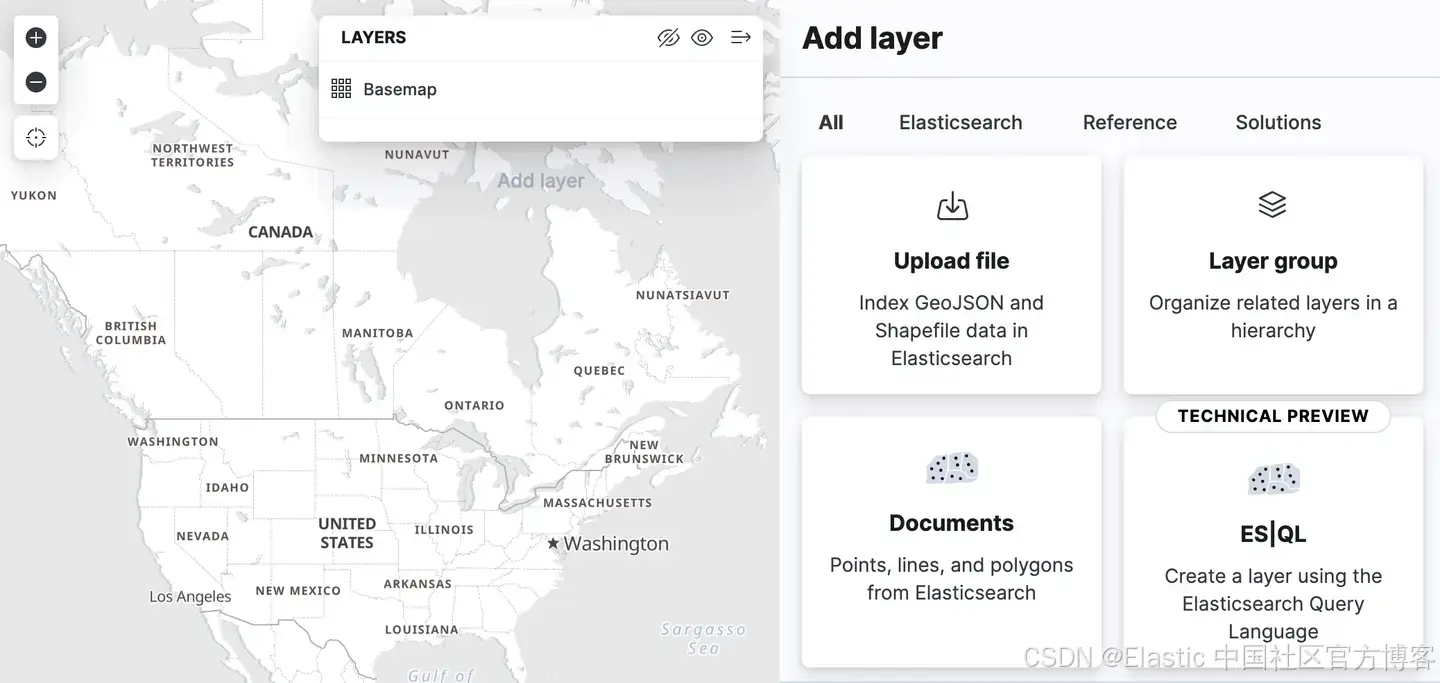Choose the Layer group card title
The width and height of the screenshot is (1440, 683).
pos(1273,261)
